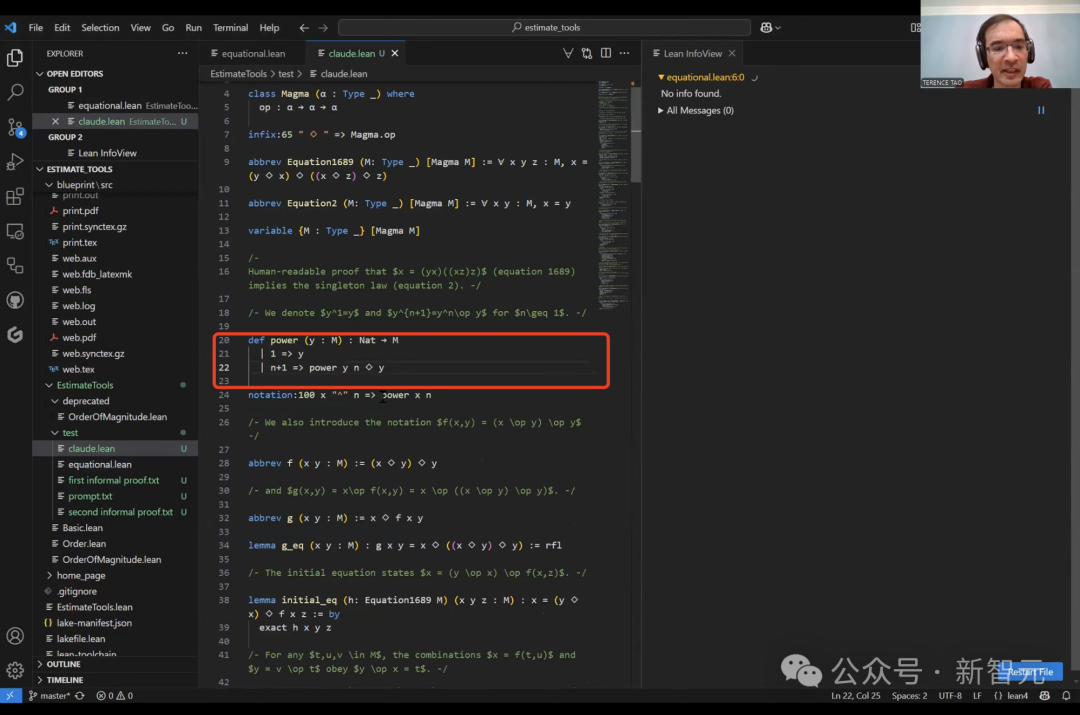Open the Search view in activity bar
This screenshot has width=1080, height=715.
click(x=15, y=92)
